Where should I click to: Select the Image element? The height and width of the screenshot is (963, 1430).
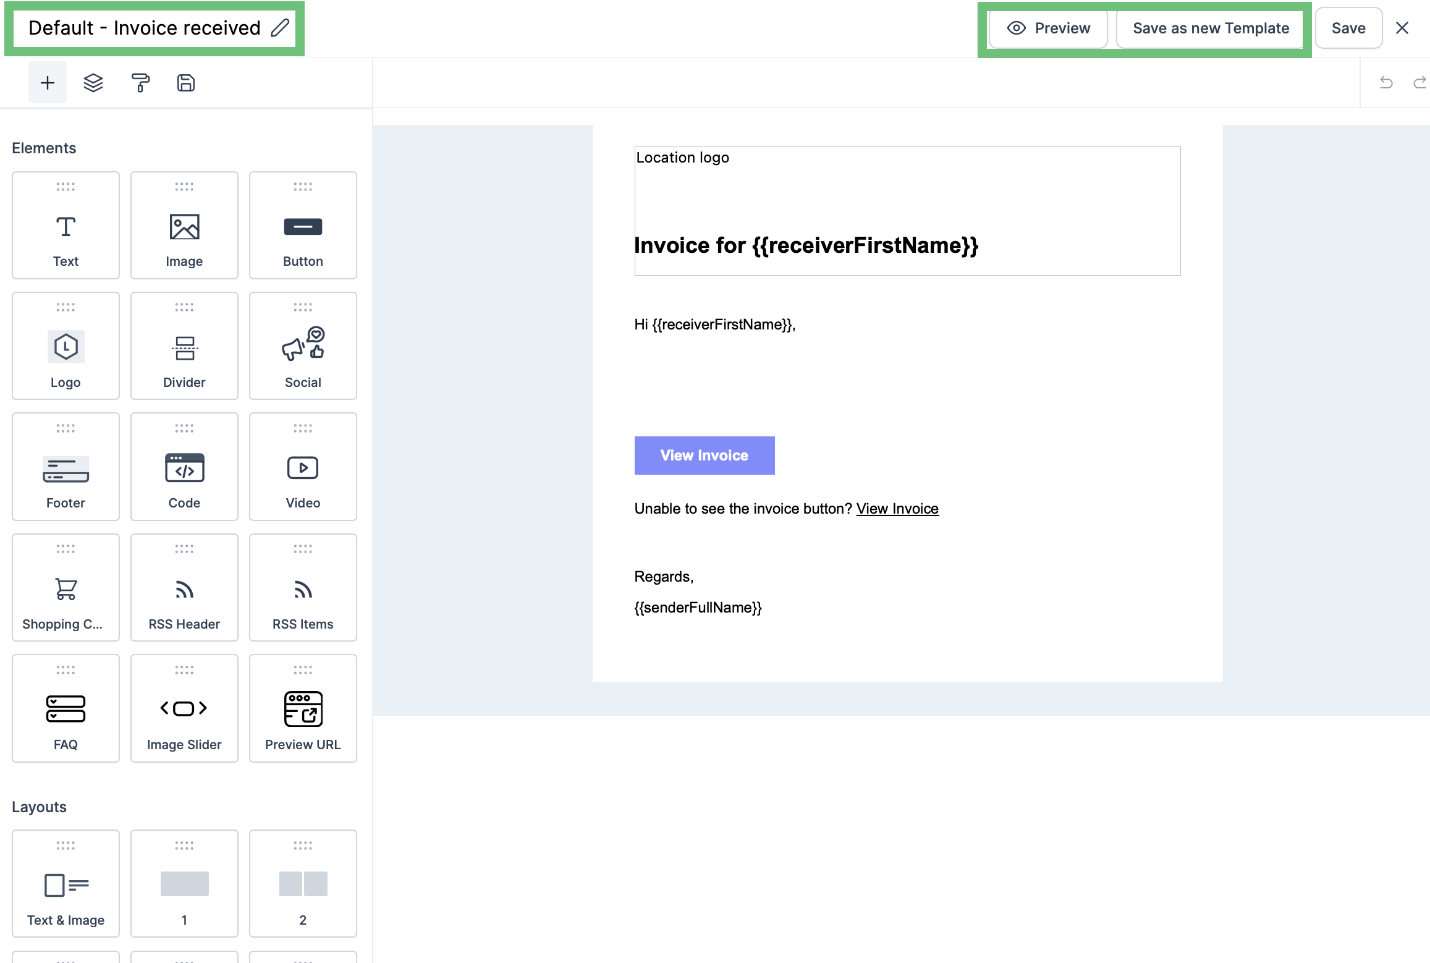coord(184,225)
